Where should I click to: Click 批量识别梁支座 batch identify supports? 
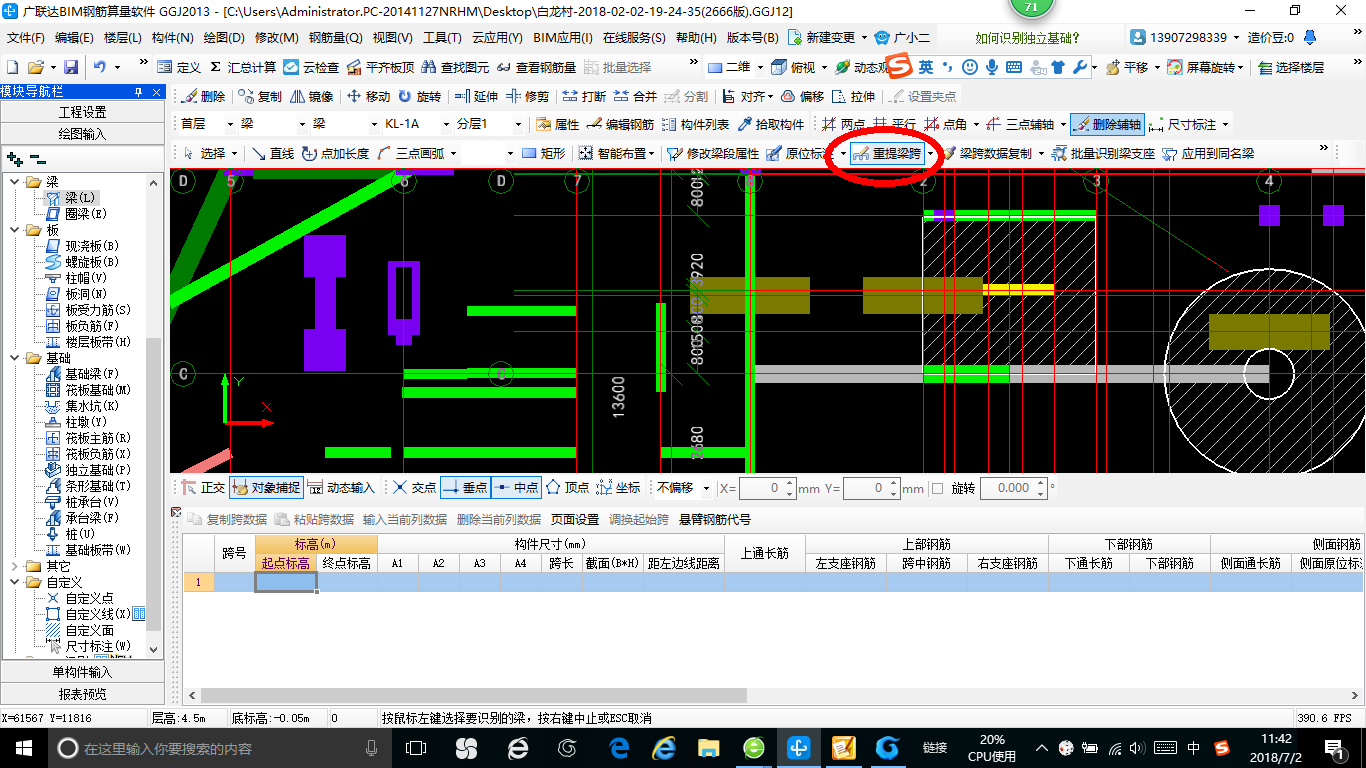coord(1102,154)
